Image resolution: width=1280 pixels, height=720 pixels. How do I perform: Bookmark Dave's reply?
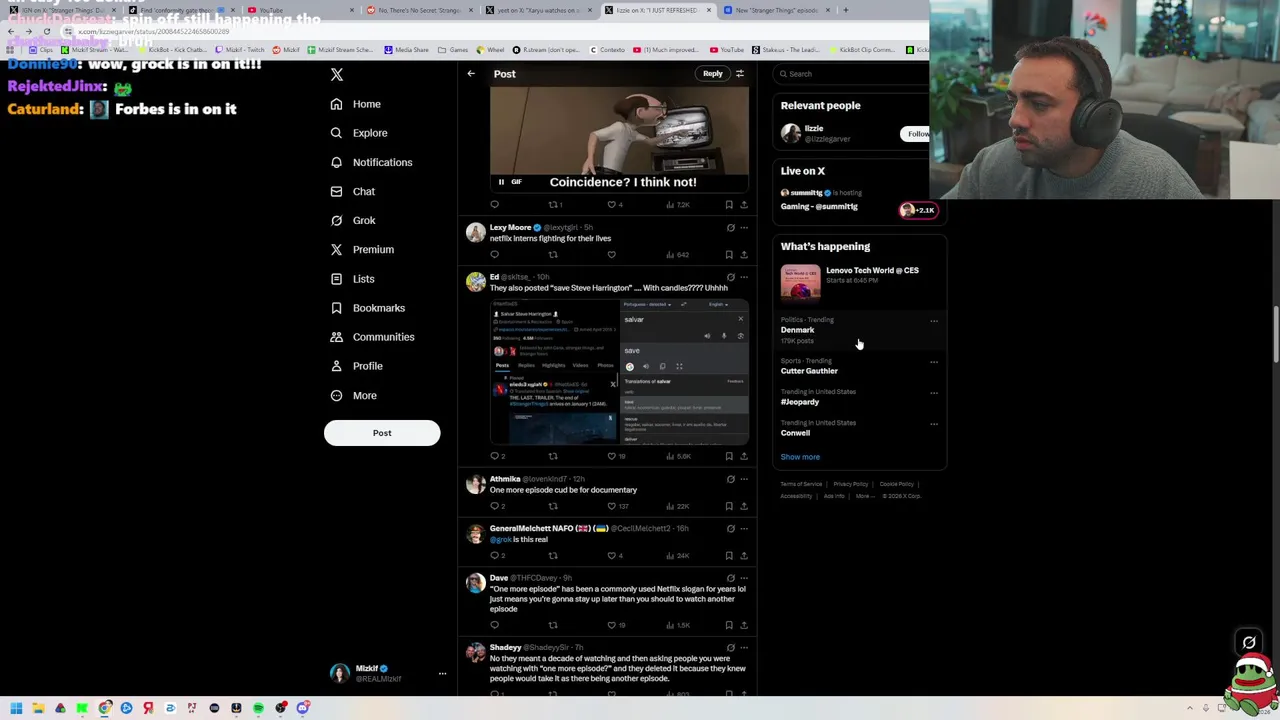click(x=729, y=625)
